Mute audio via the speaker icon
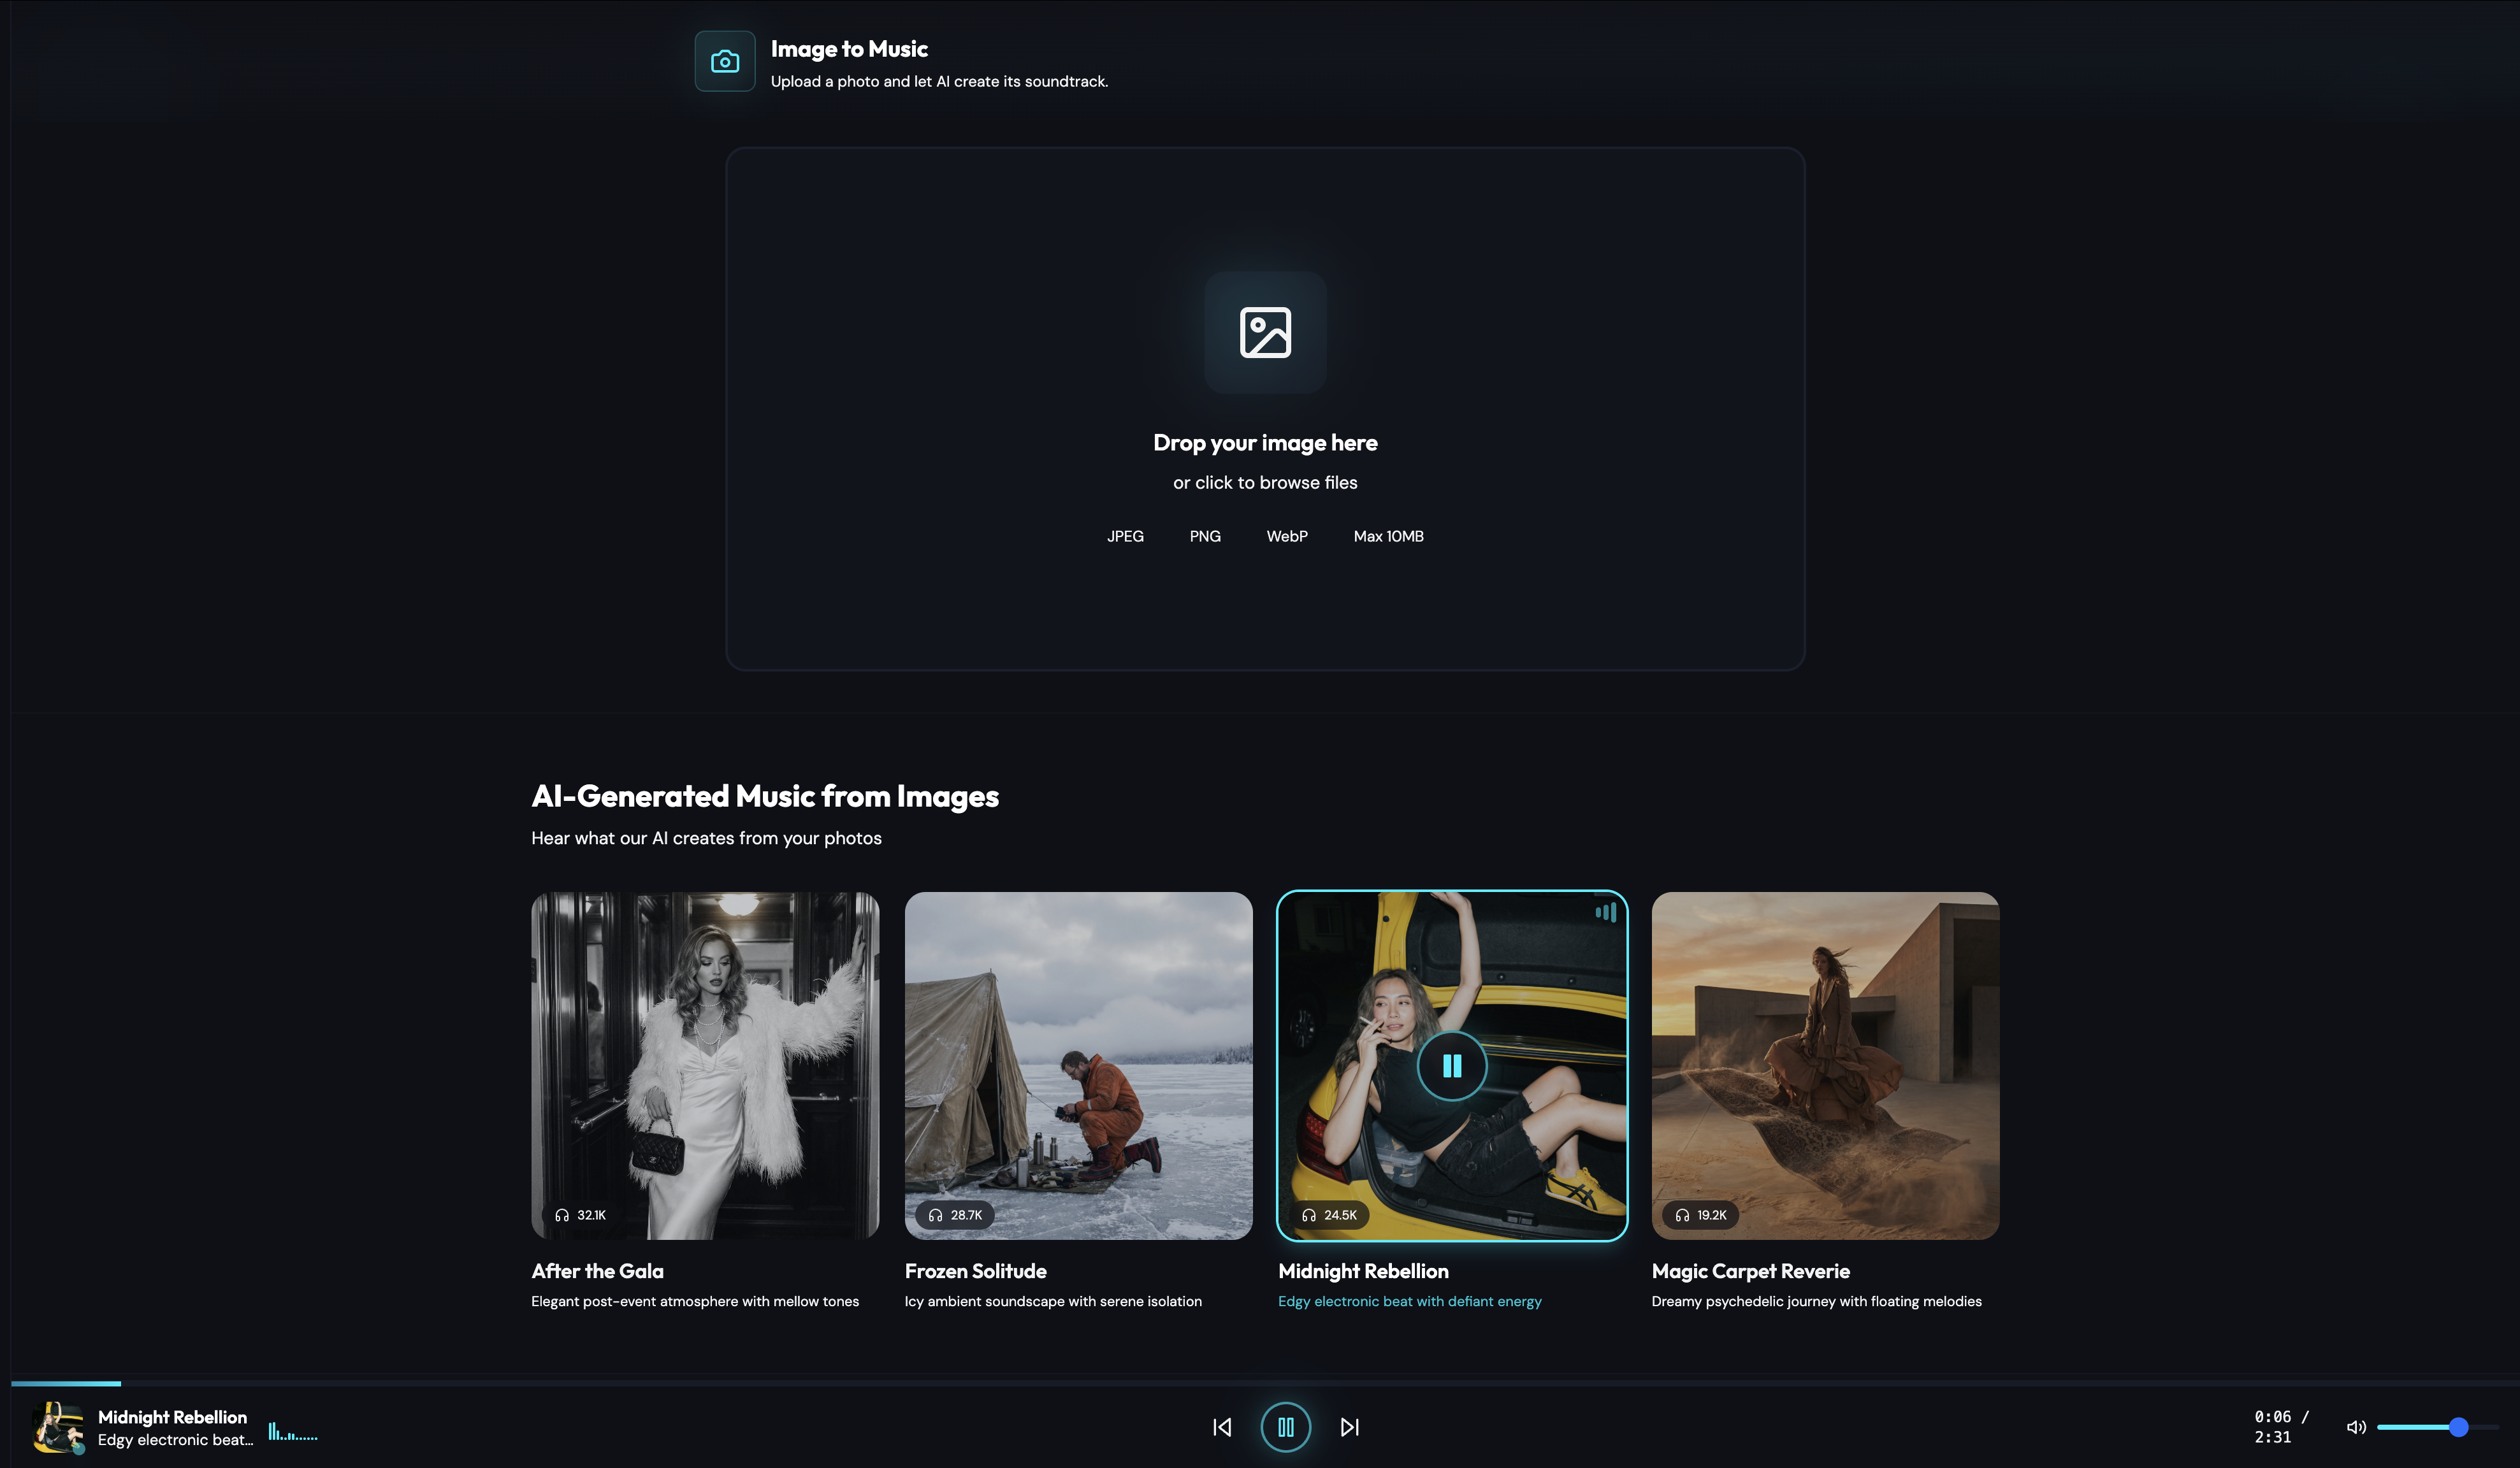The height and width of the screenshot is (1468, 2520). pos(2357,1427)
